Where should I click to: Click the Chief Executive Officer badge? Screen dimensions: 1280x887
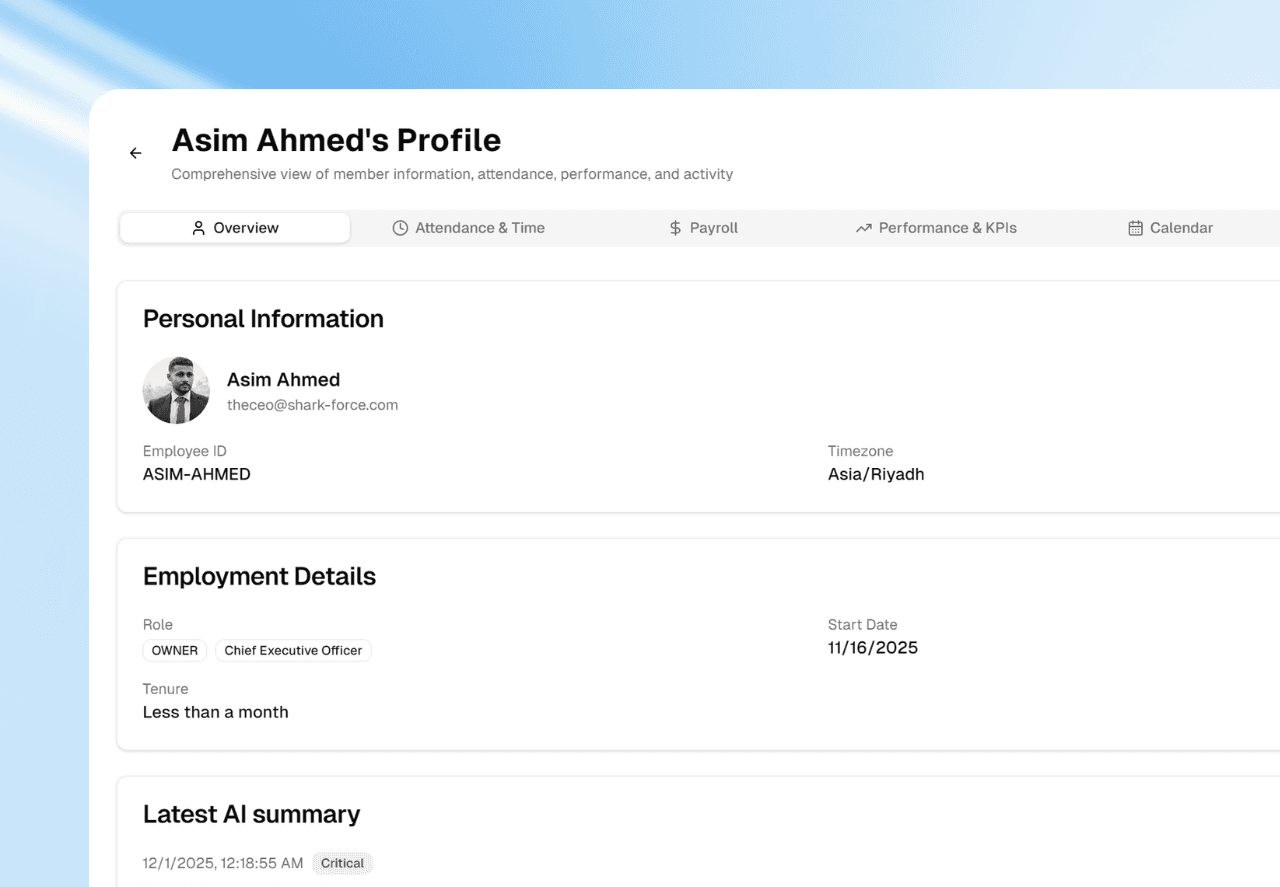coord(293,651)
